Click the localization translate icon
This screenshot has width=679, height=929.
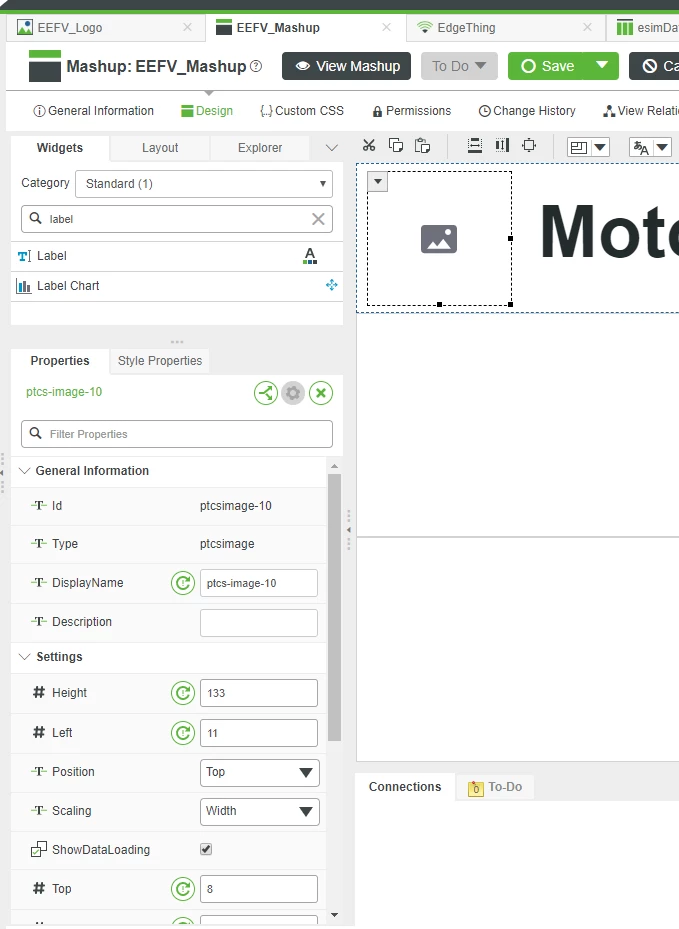[x=641, y=147]
